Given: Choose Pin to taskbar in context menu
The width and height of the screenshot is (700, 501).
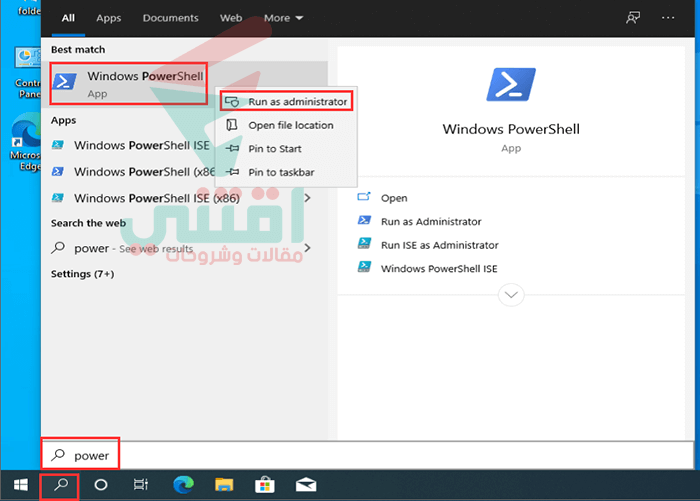Looking at the screenshot, I should pyautogui.click(x=287, y=172).
